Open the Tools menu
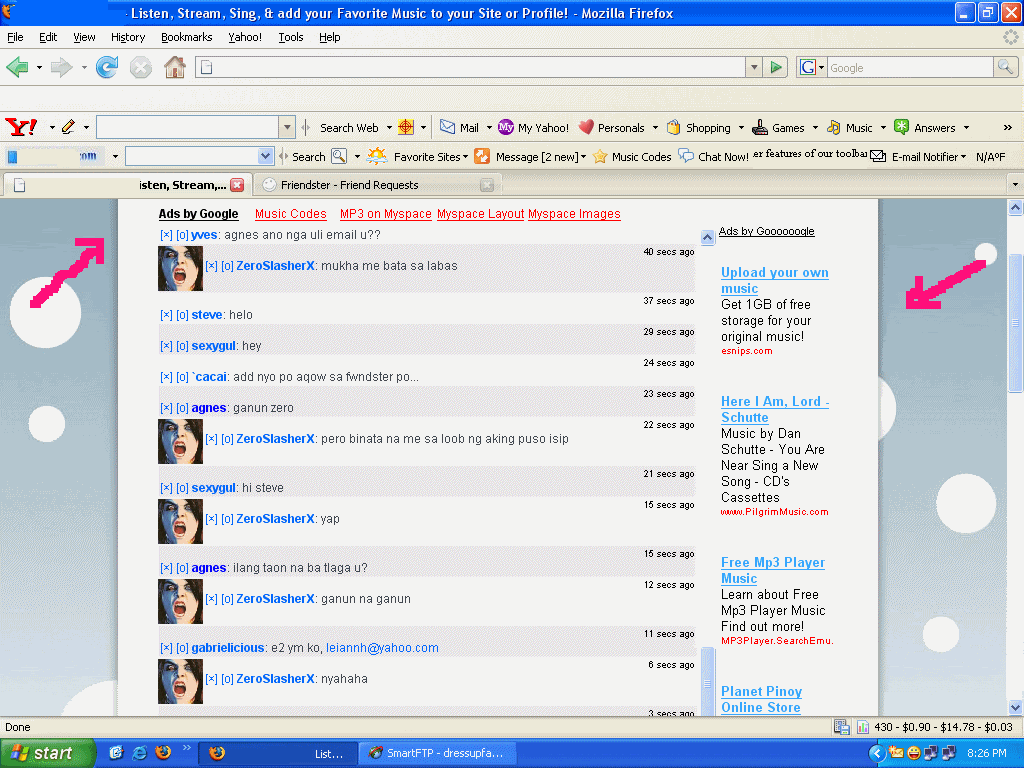 click(x=291, y=37)
